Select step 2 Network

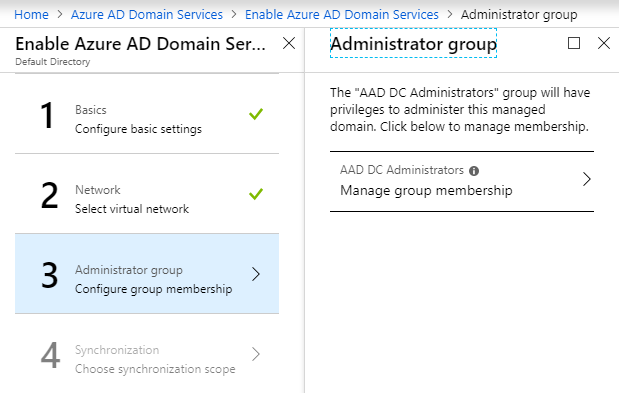tap(147, 194)
